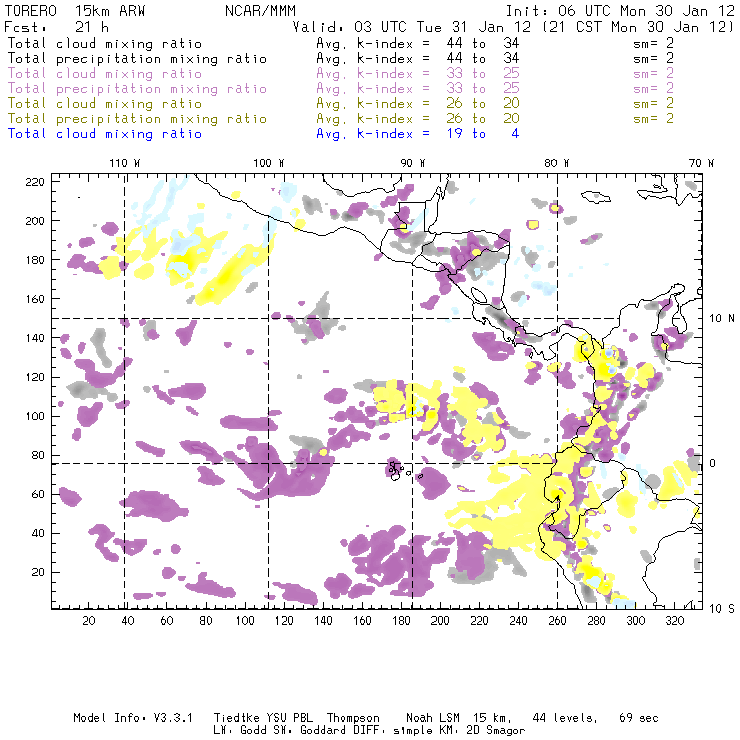Click the "100" tick on the horizontal axis
740x740 pixels.
click(x=245, y=621)
